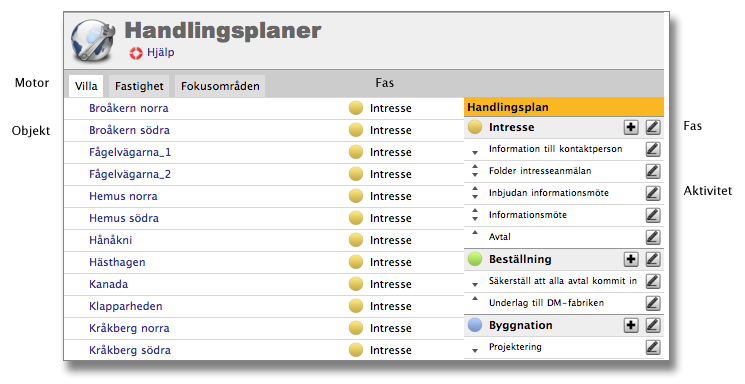
Task: Open the Fokusområden tab
Action: [x=220, y=86]
